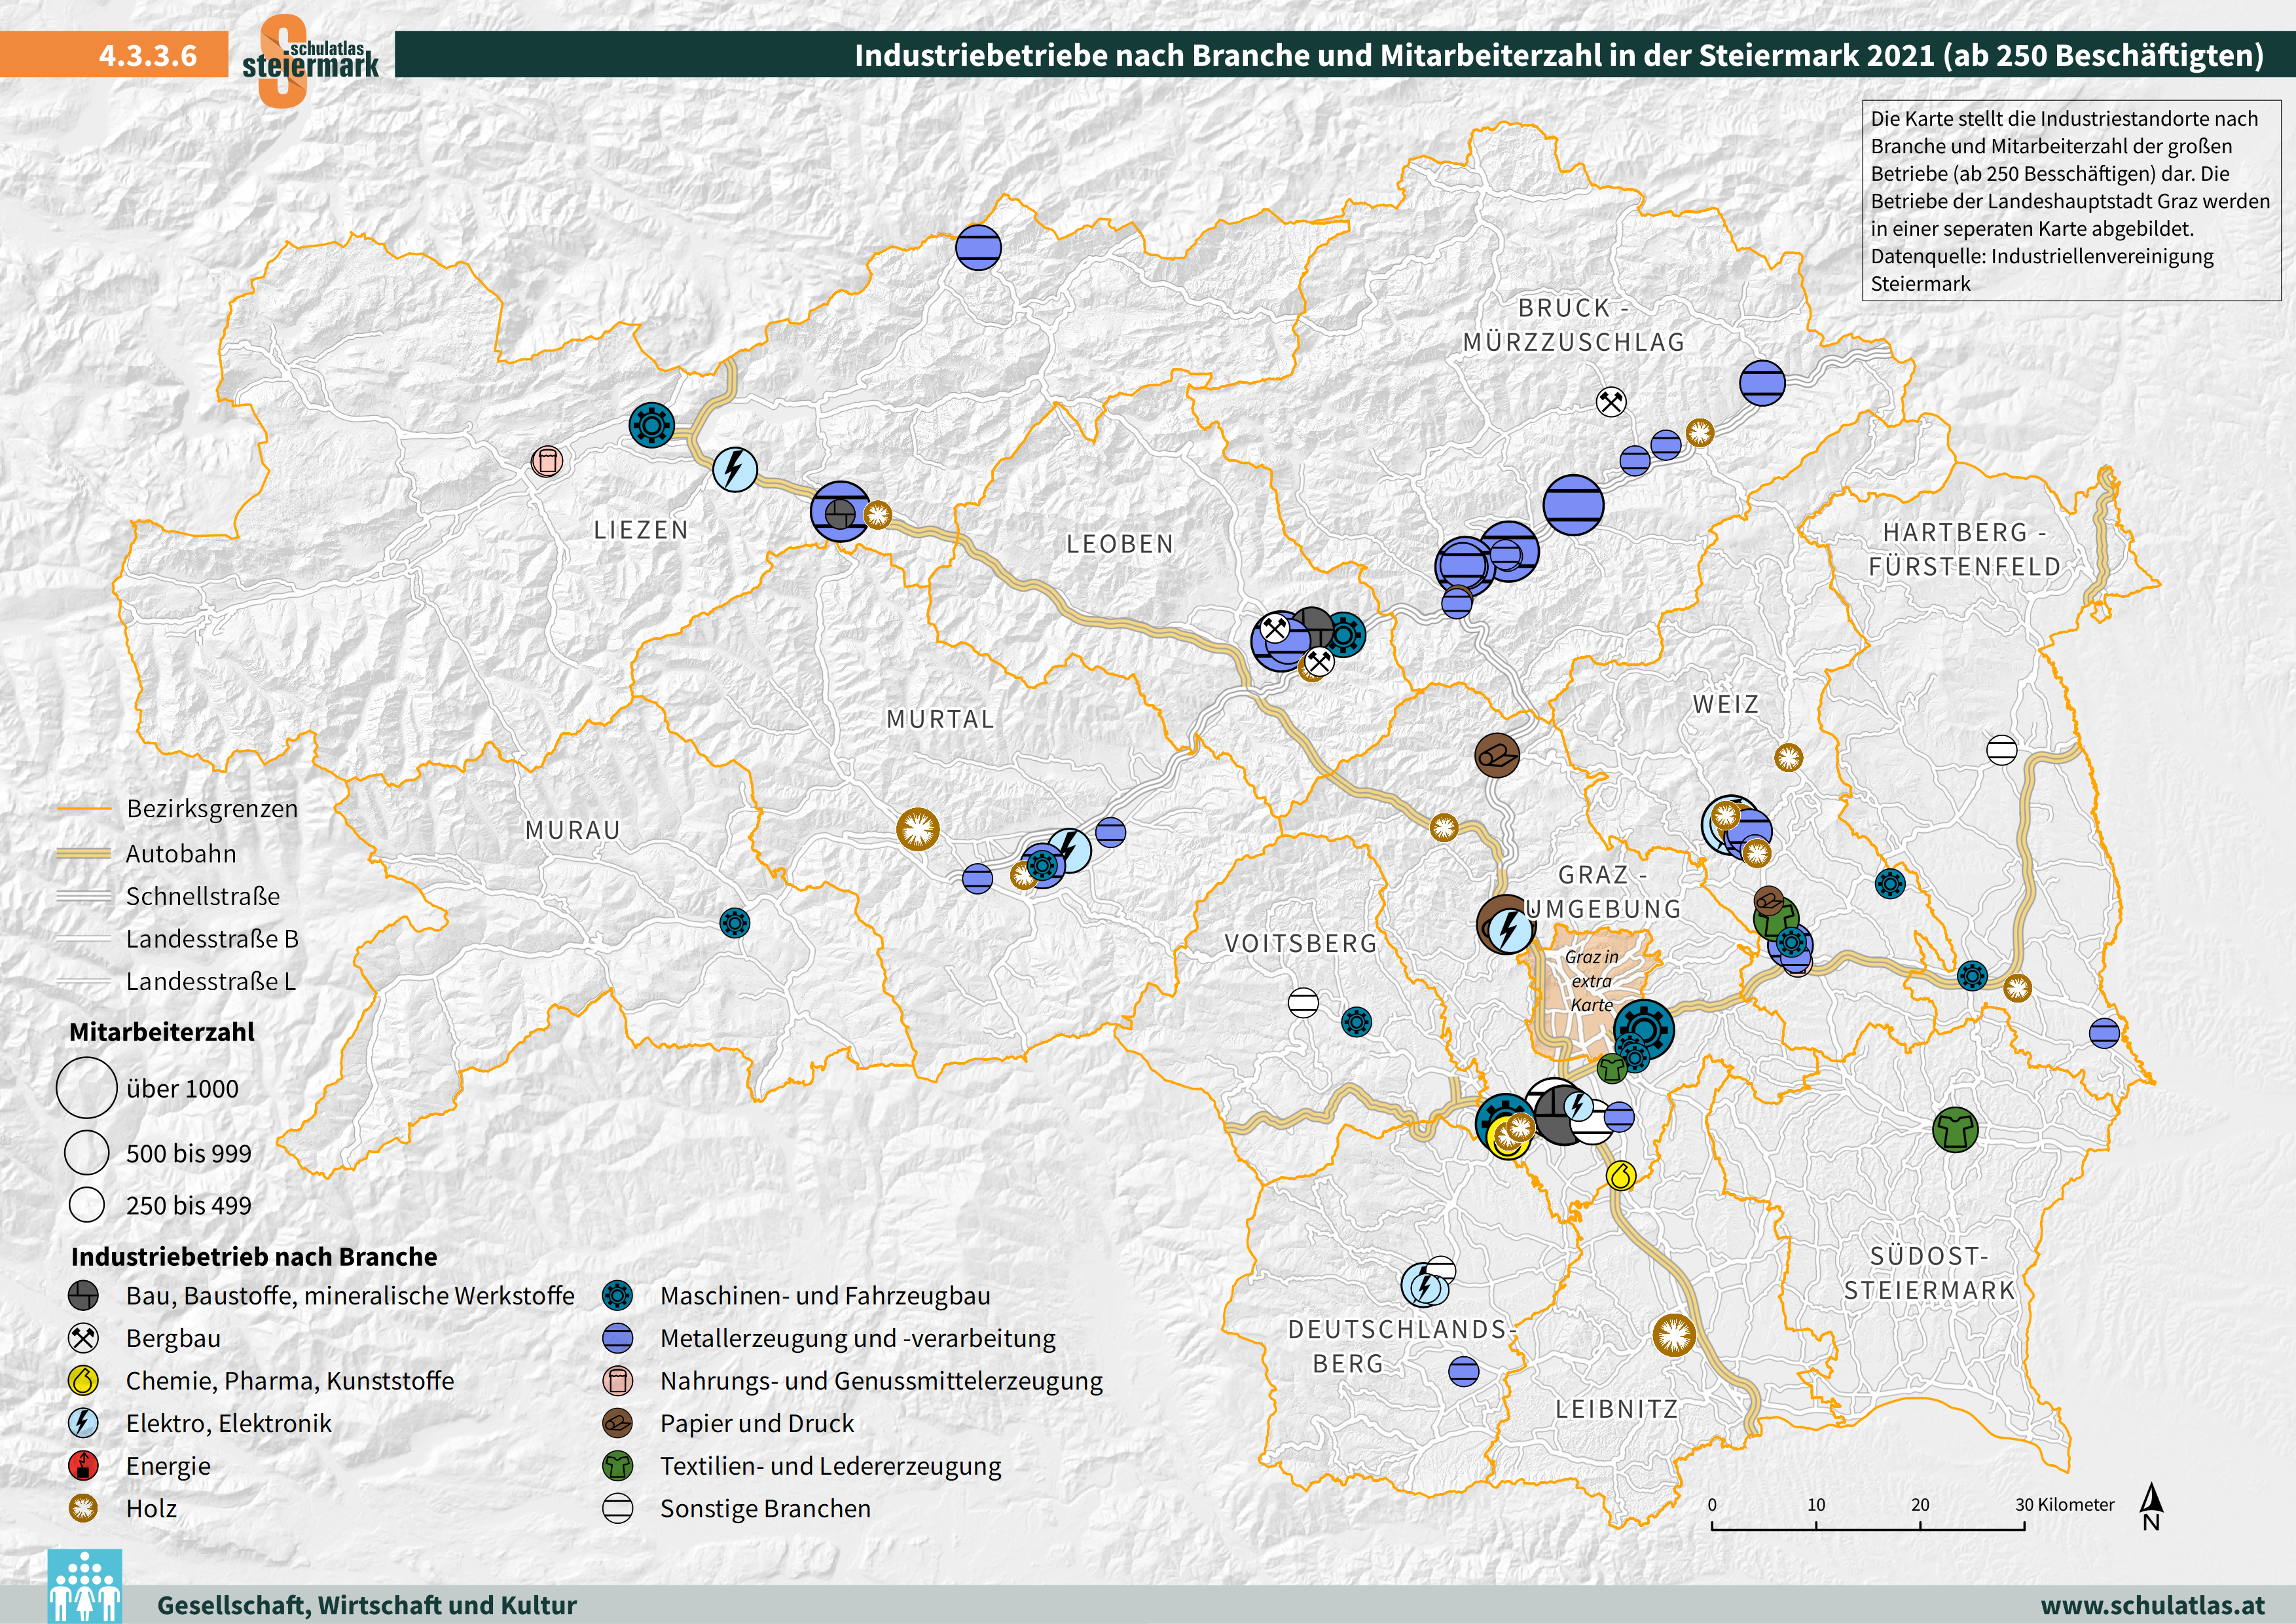This screenshot has height=1624, width=2296.
Task: Click the Papier und Druck legend icon
Action: [x=618, y=1424]
